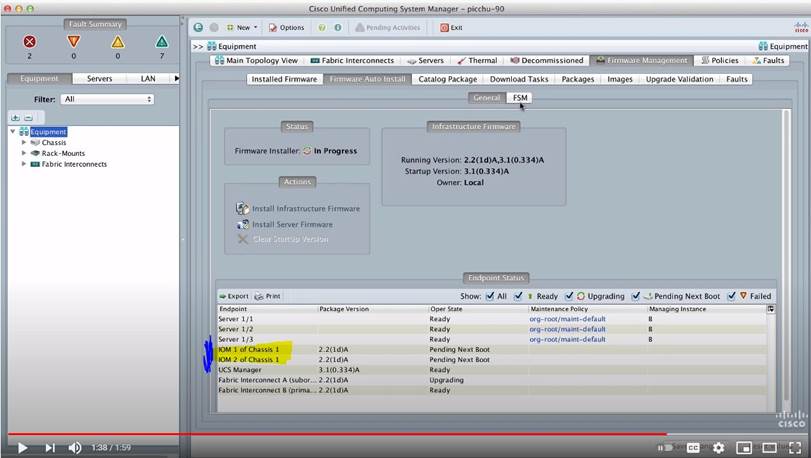
Task: Expand the Chassis tree node
Action: tap(24, 143)
